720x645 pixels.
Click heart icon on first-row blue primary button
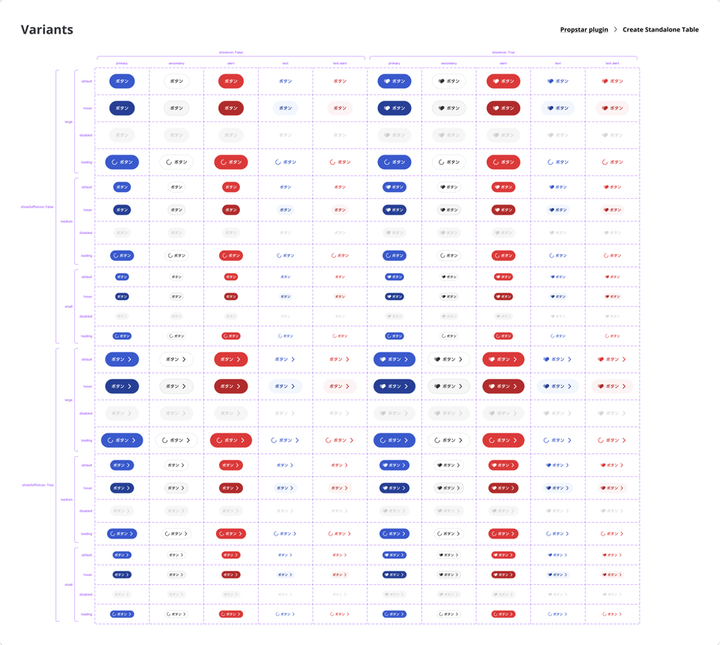coord(387,81)
